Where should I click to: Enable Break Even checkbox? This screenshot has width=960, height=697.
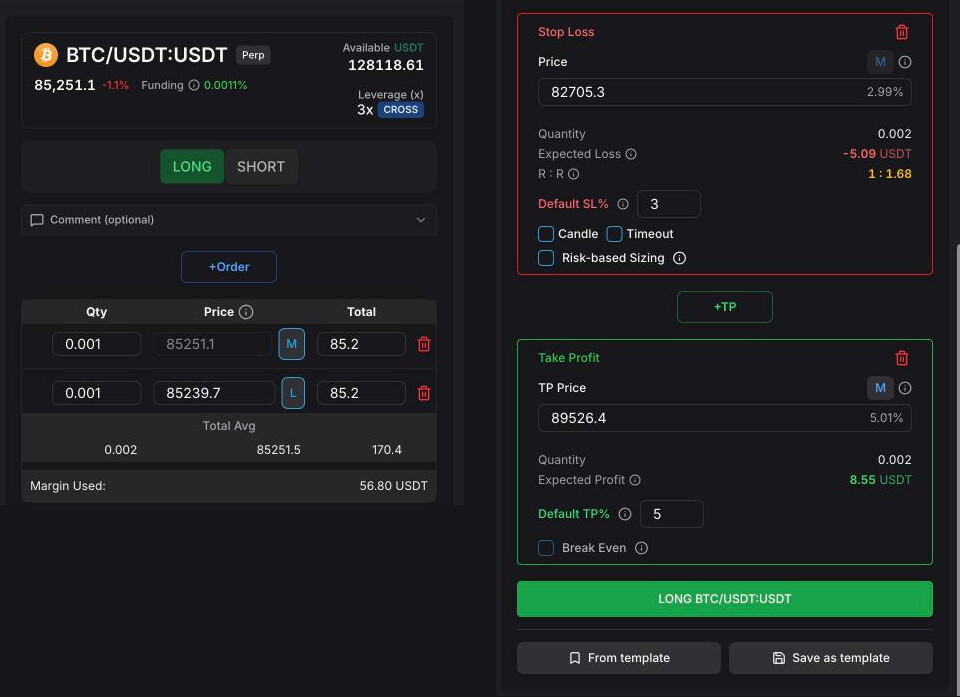[x=546, y=548]
